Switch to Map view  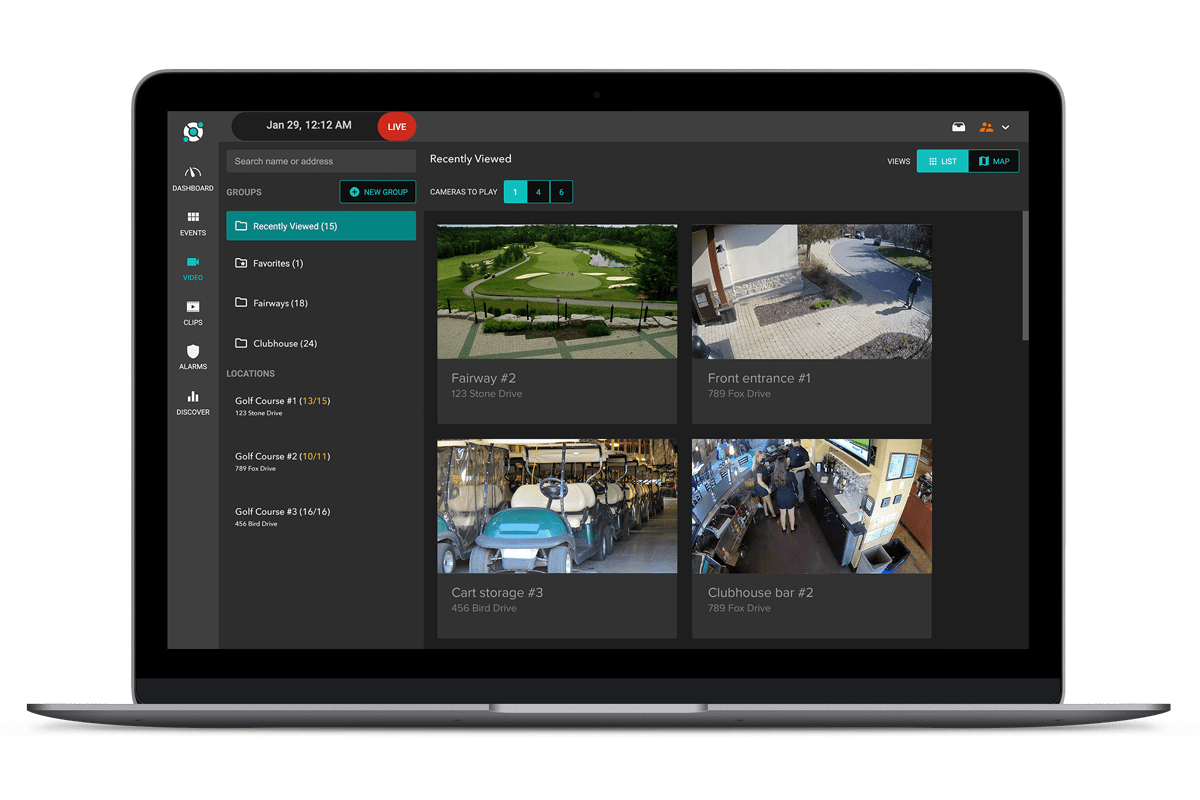(994, 161)
